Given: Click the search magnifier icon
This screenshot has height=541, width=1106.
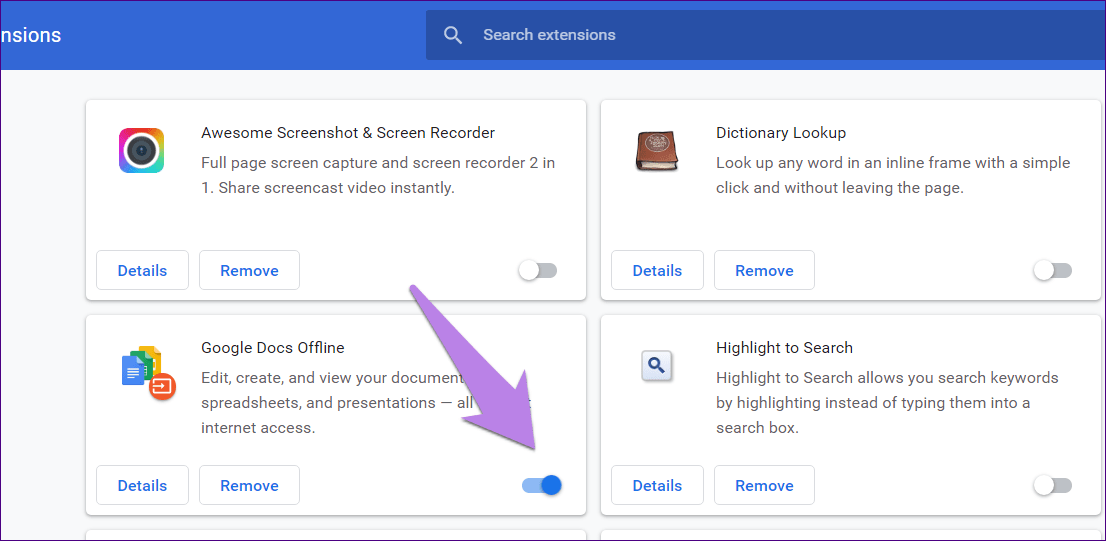Looking at the screenshot, I should (453, 35).
